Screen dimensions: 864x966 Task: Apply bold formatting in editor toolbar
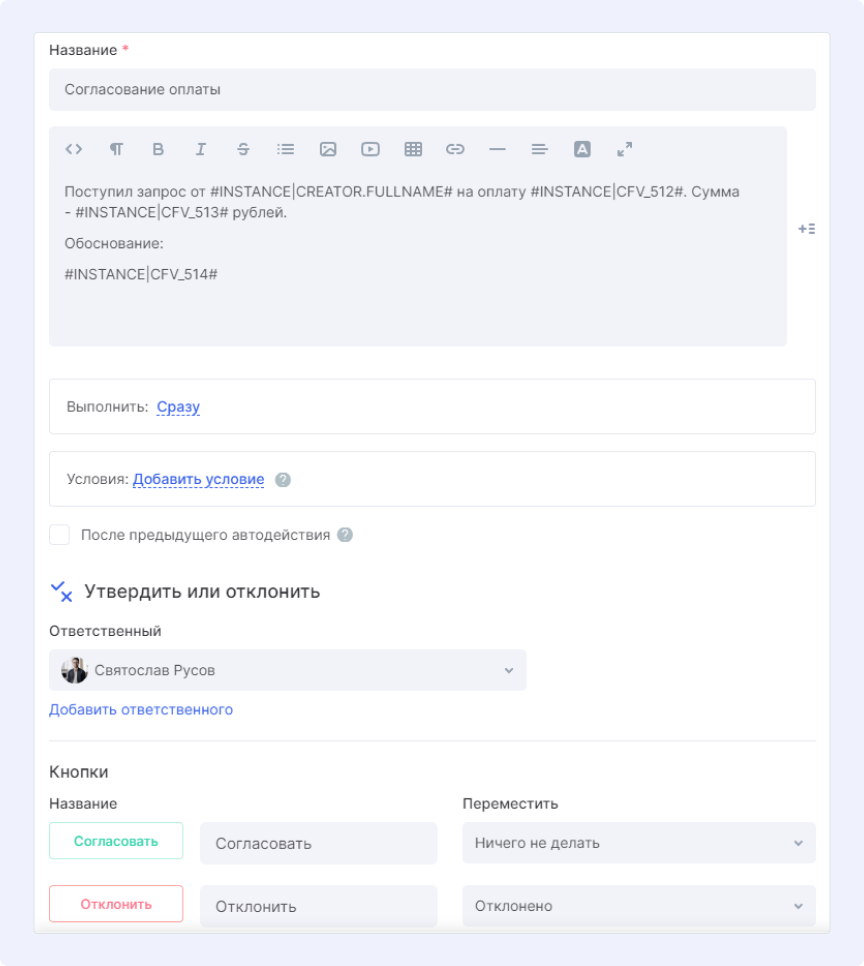[x=158, y=149]
